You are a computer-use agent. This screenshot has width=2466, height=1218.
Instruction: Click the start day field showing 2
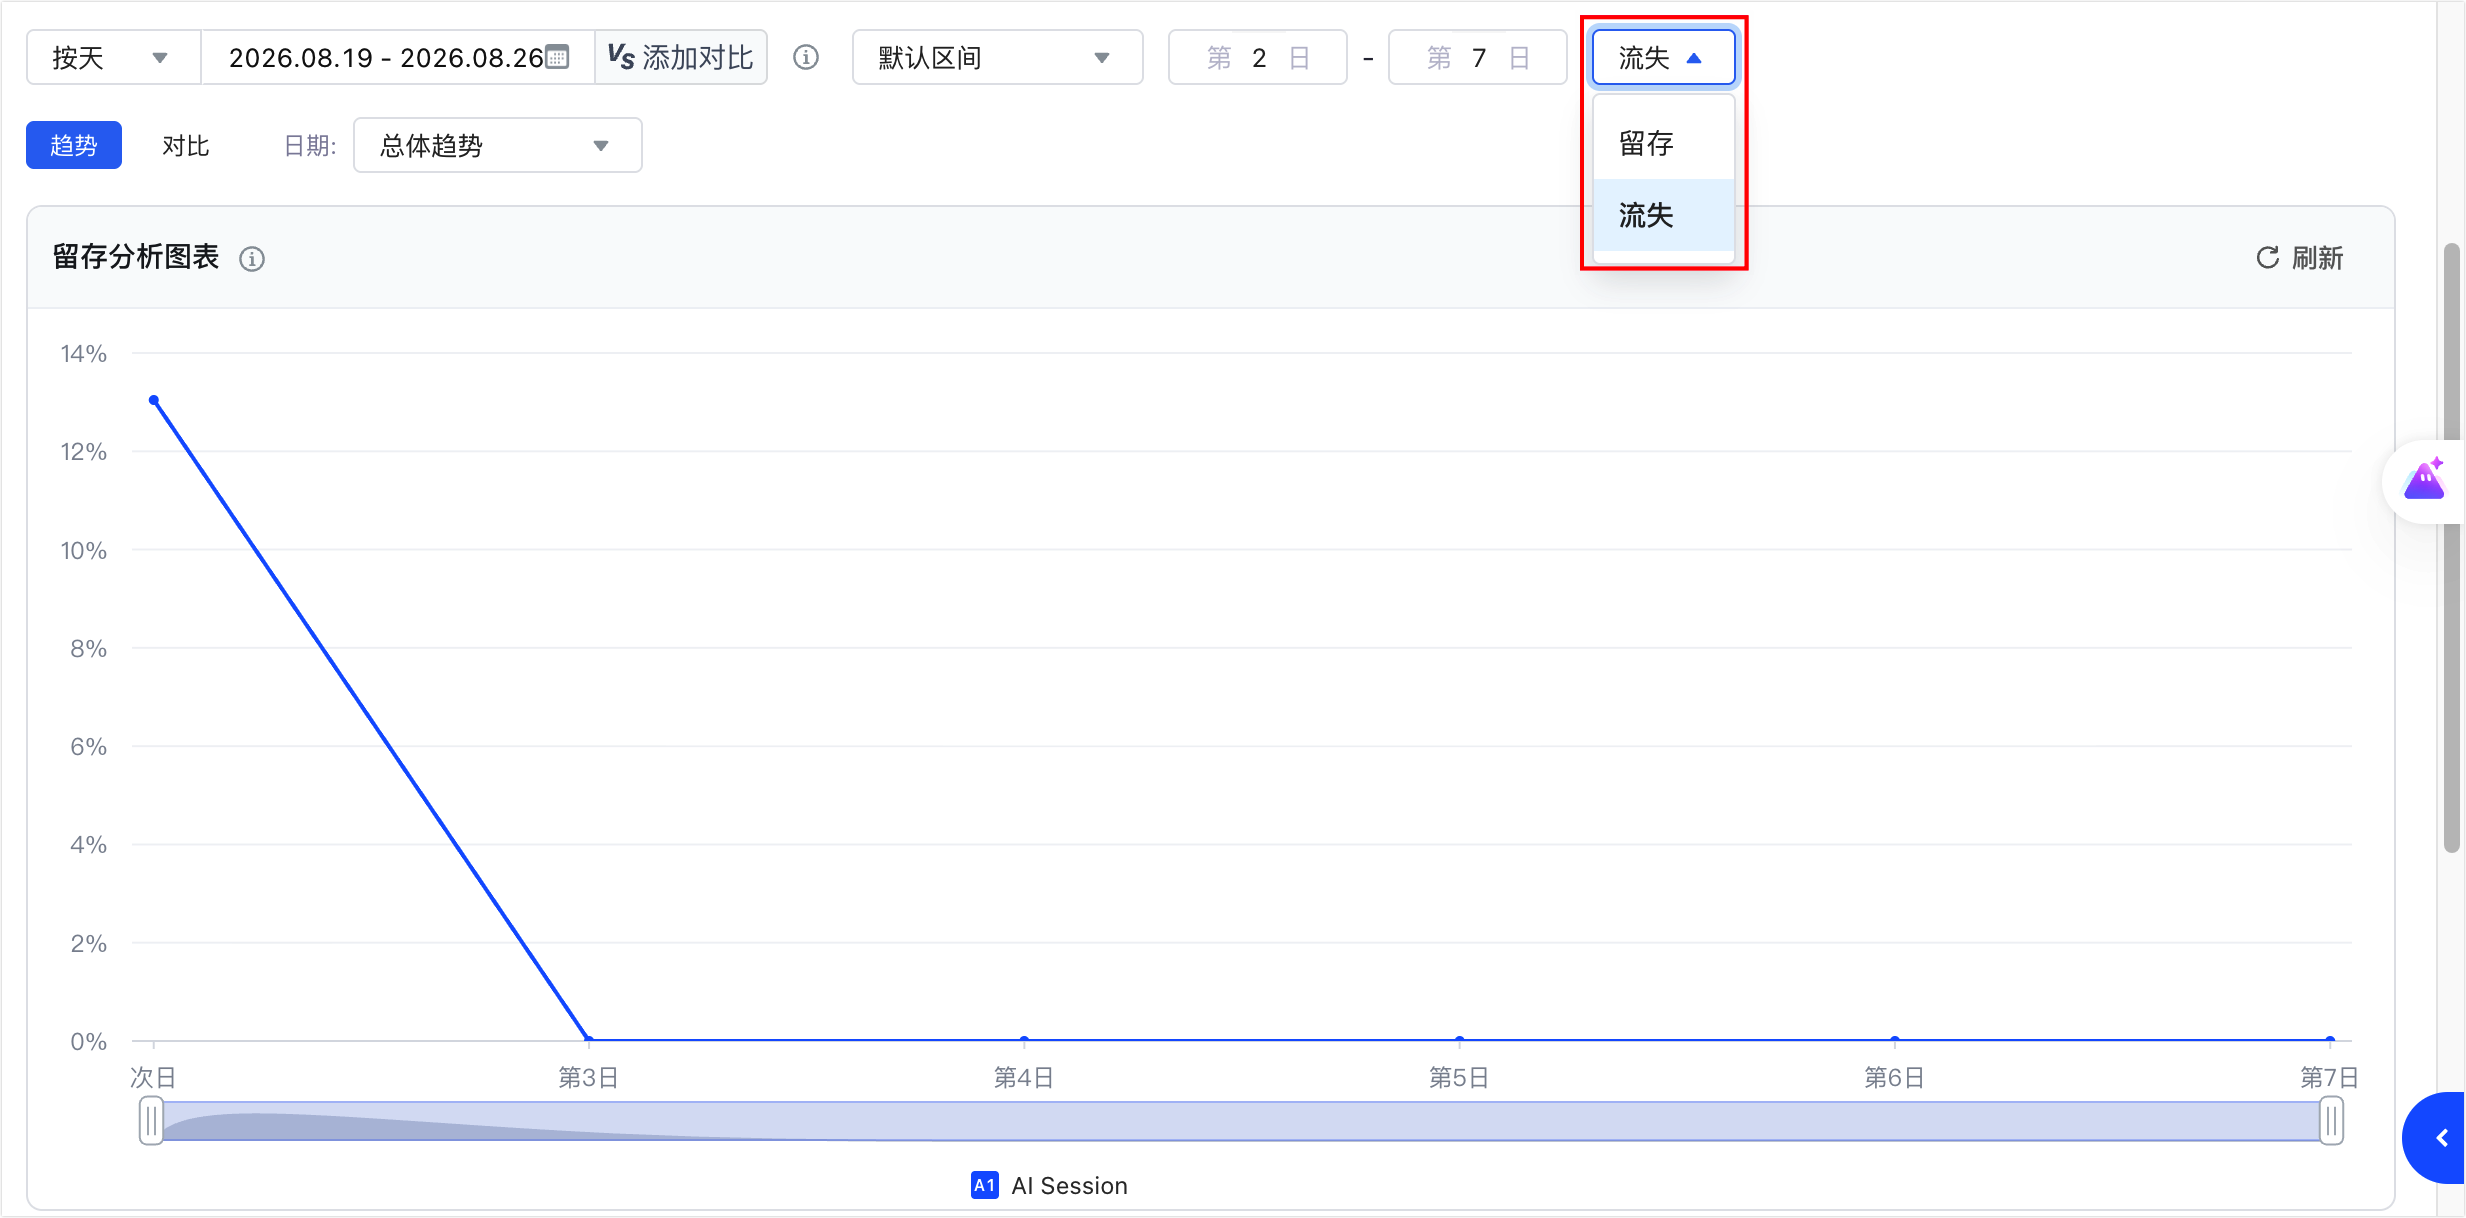tap(1257, 57)
